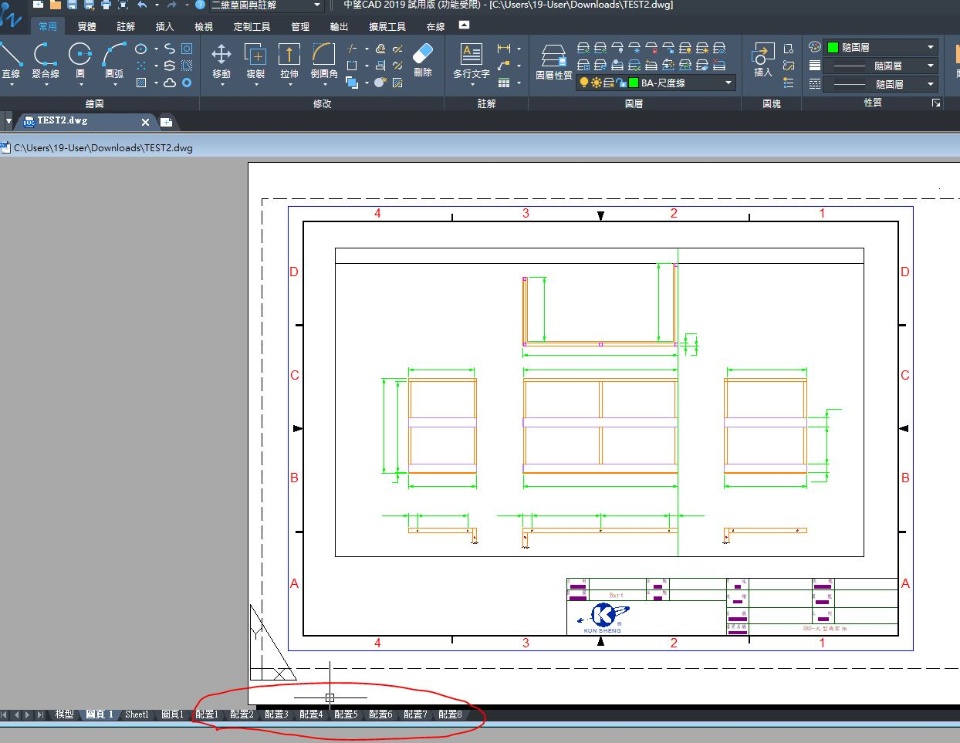Expand the Ellipse tool dropdown arrow
960x743 pixels.
coord(156,48)
